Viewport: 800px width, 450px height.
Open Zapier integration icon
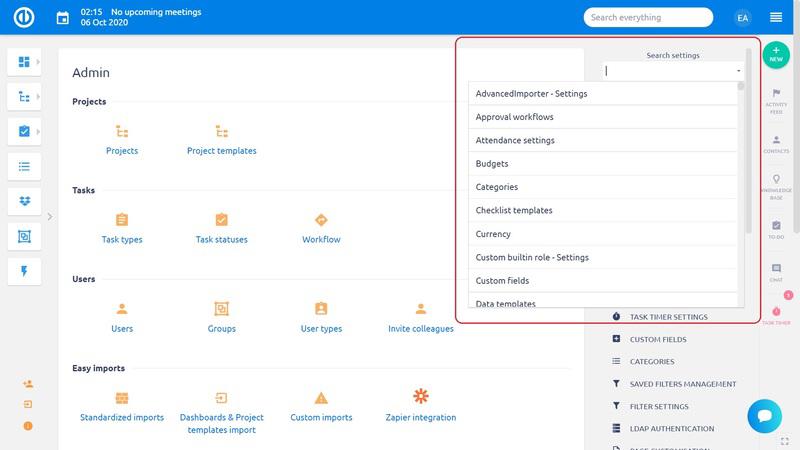[x=421, y=398]
